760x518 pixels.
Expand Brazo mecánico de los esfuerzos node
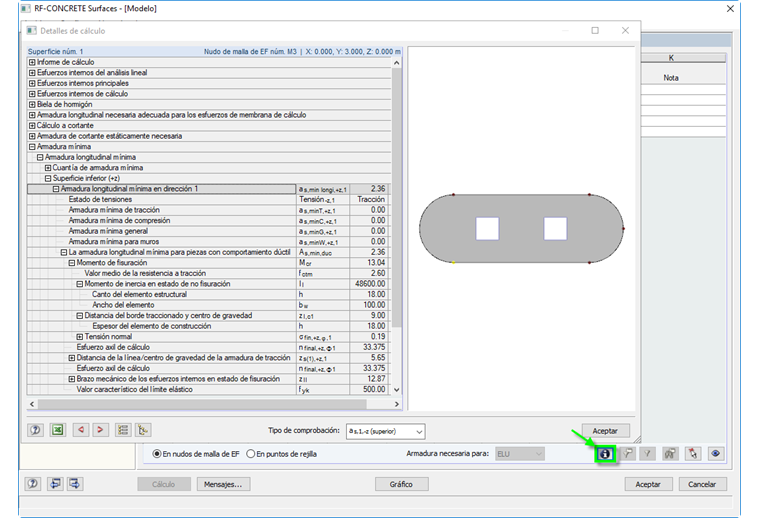point(72,379)
